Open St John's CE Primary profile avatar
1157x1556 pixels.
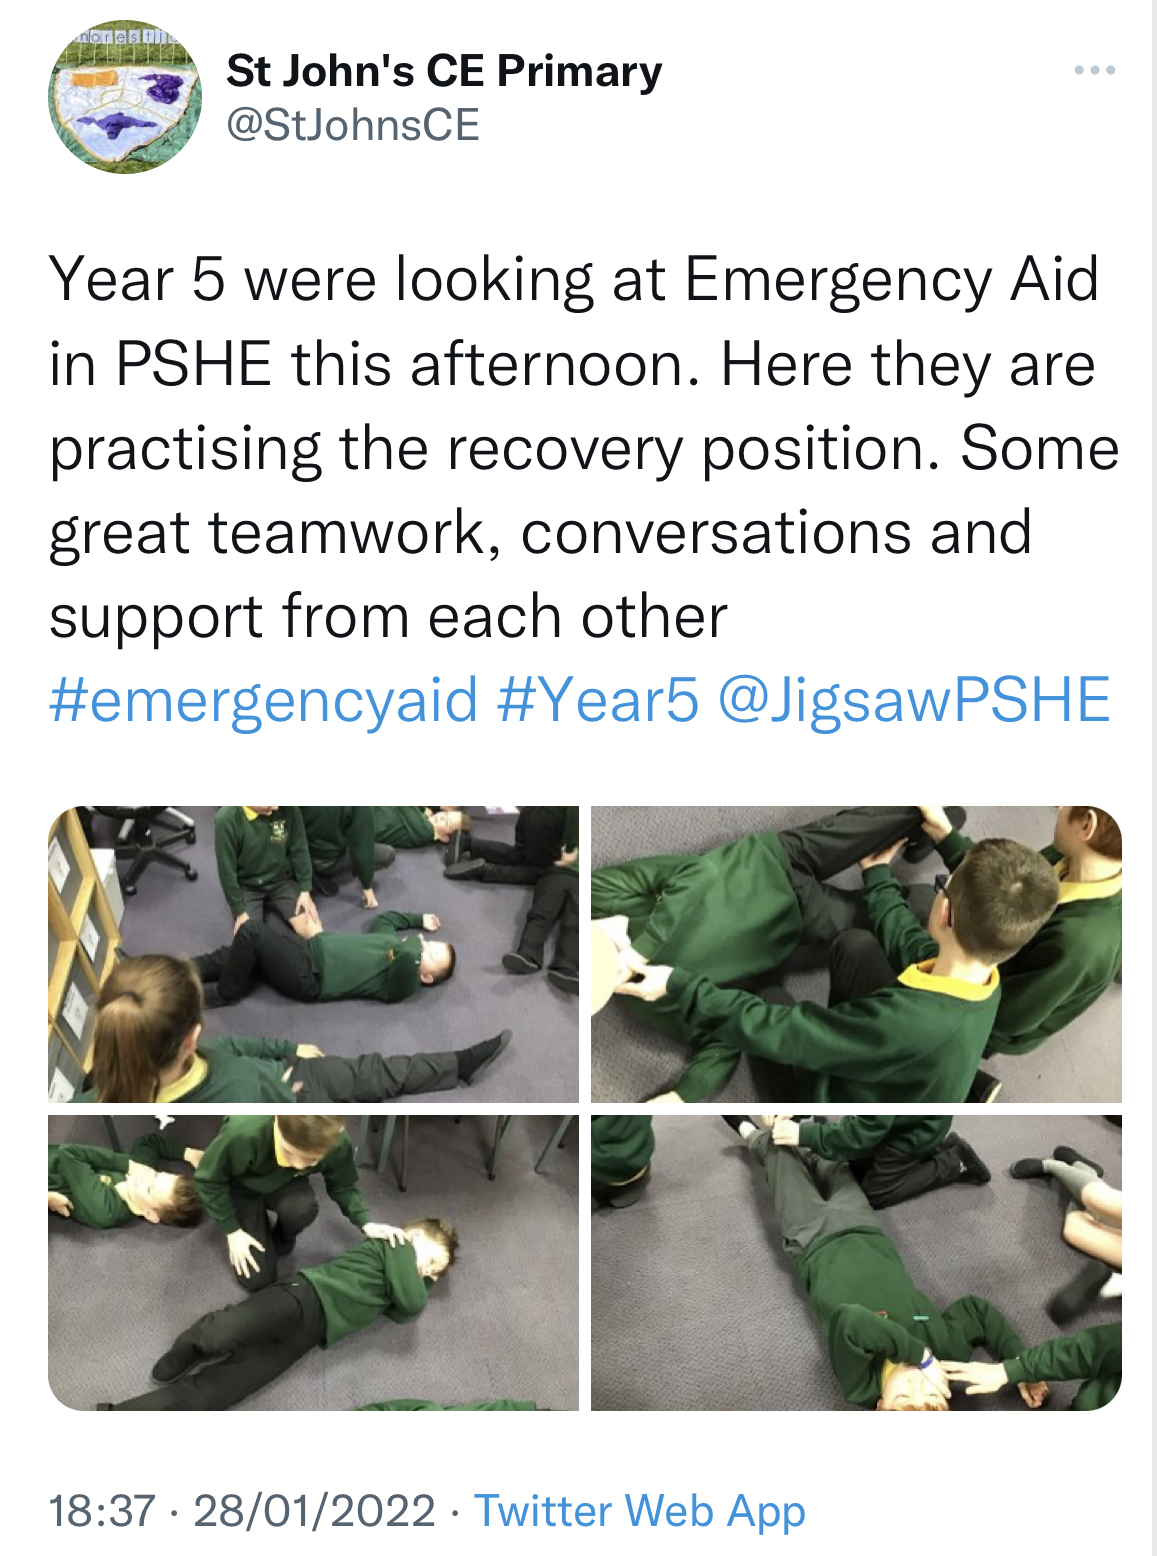tap(125, 97)
